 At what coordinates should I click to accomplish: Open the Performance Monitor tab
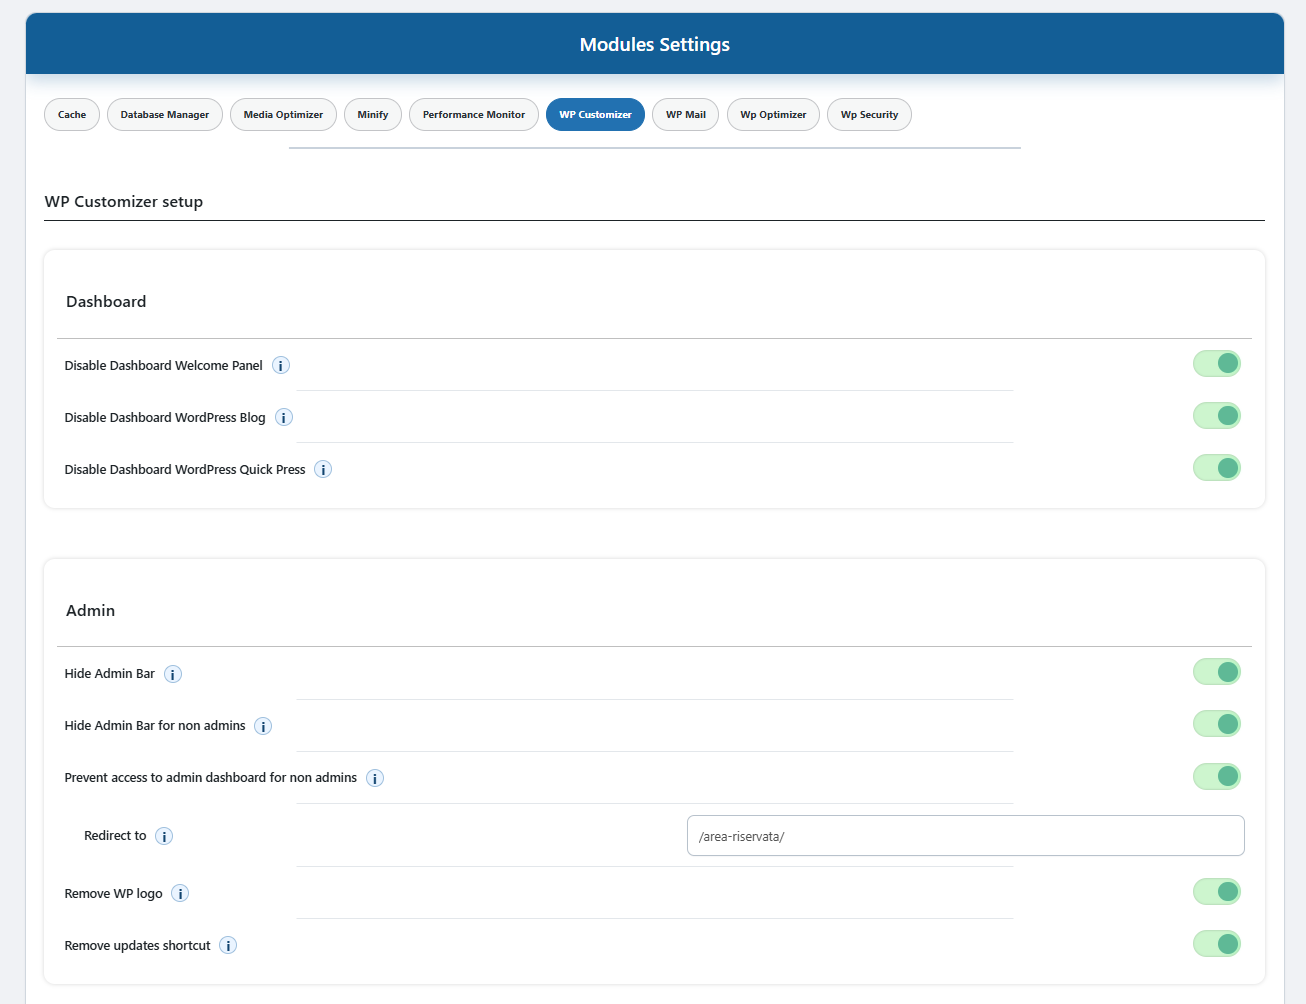pos(473,115)
